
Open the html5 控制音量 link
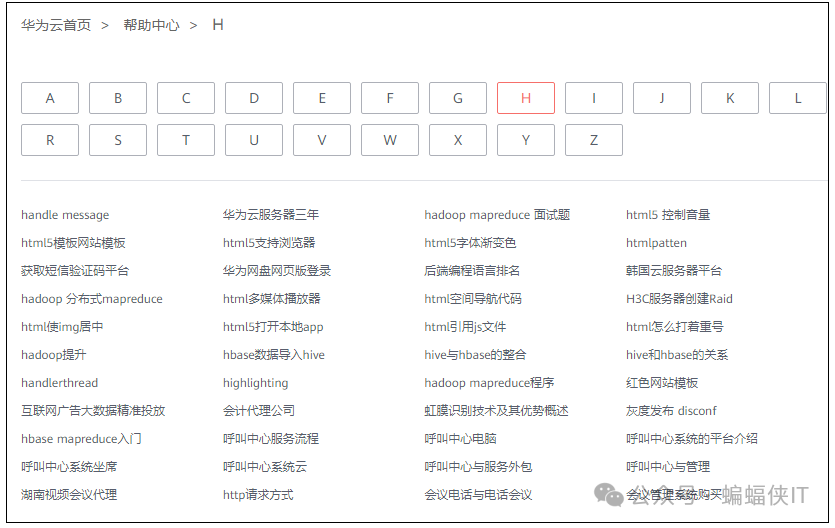[668, 215]
